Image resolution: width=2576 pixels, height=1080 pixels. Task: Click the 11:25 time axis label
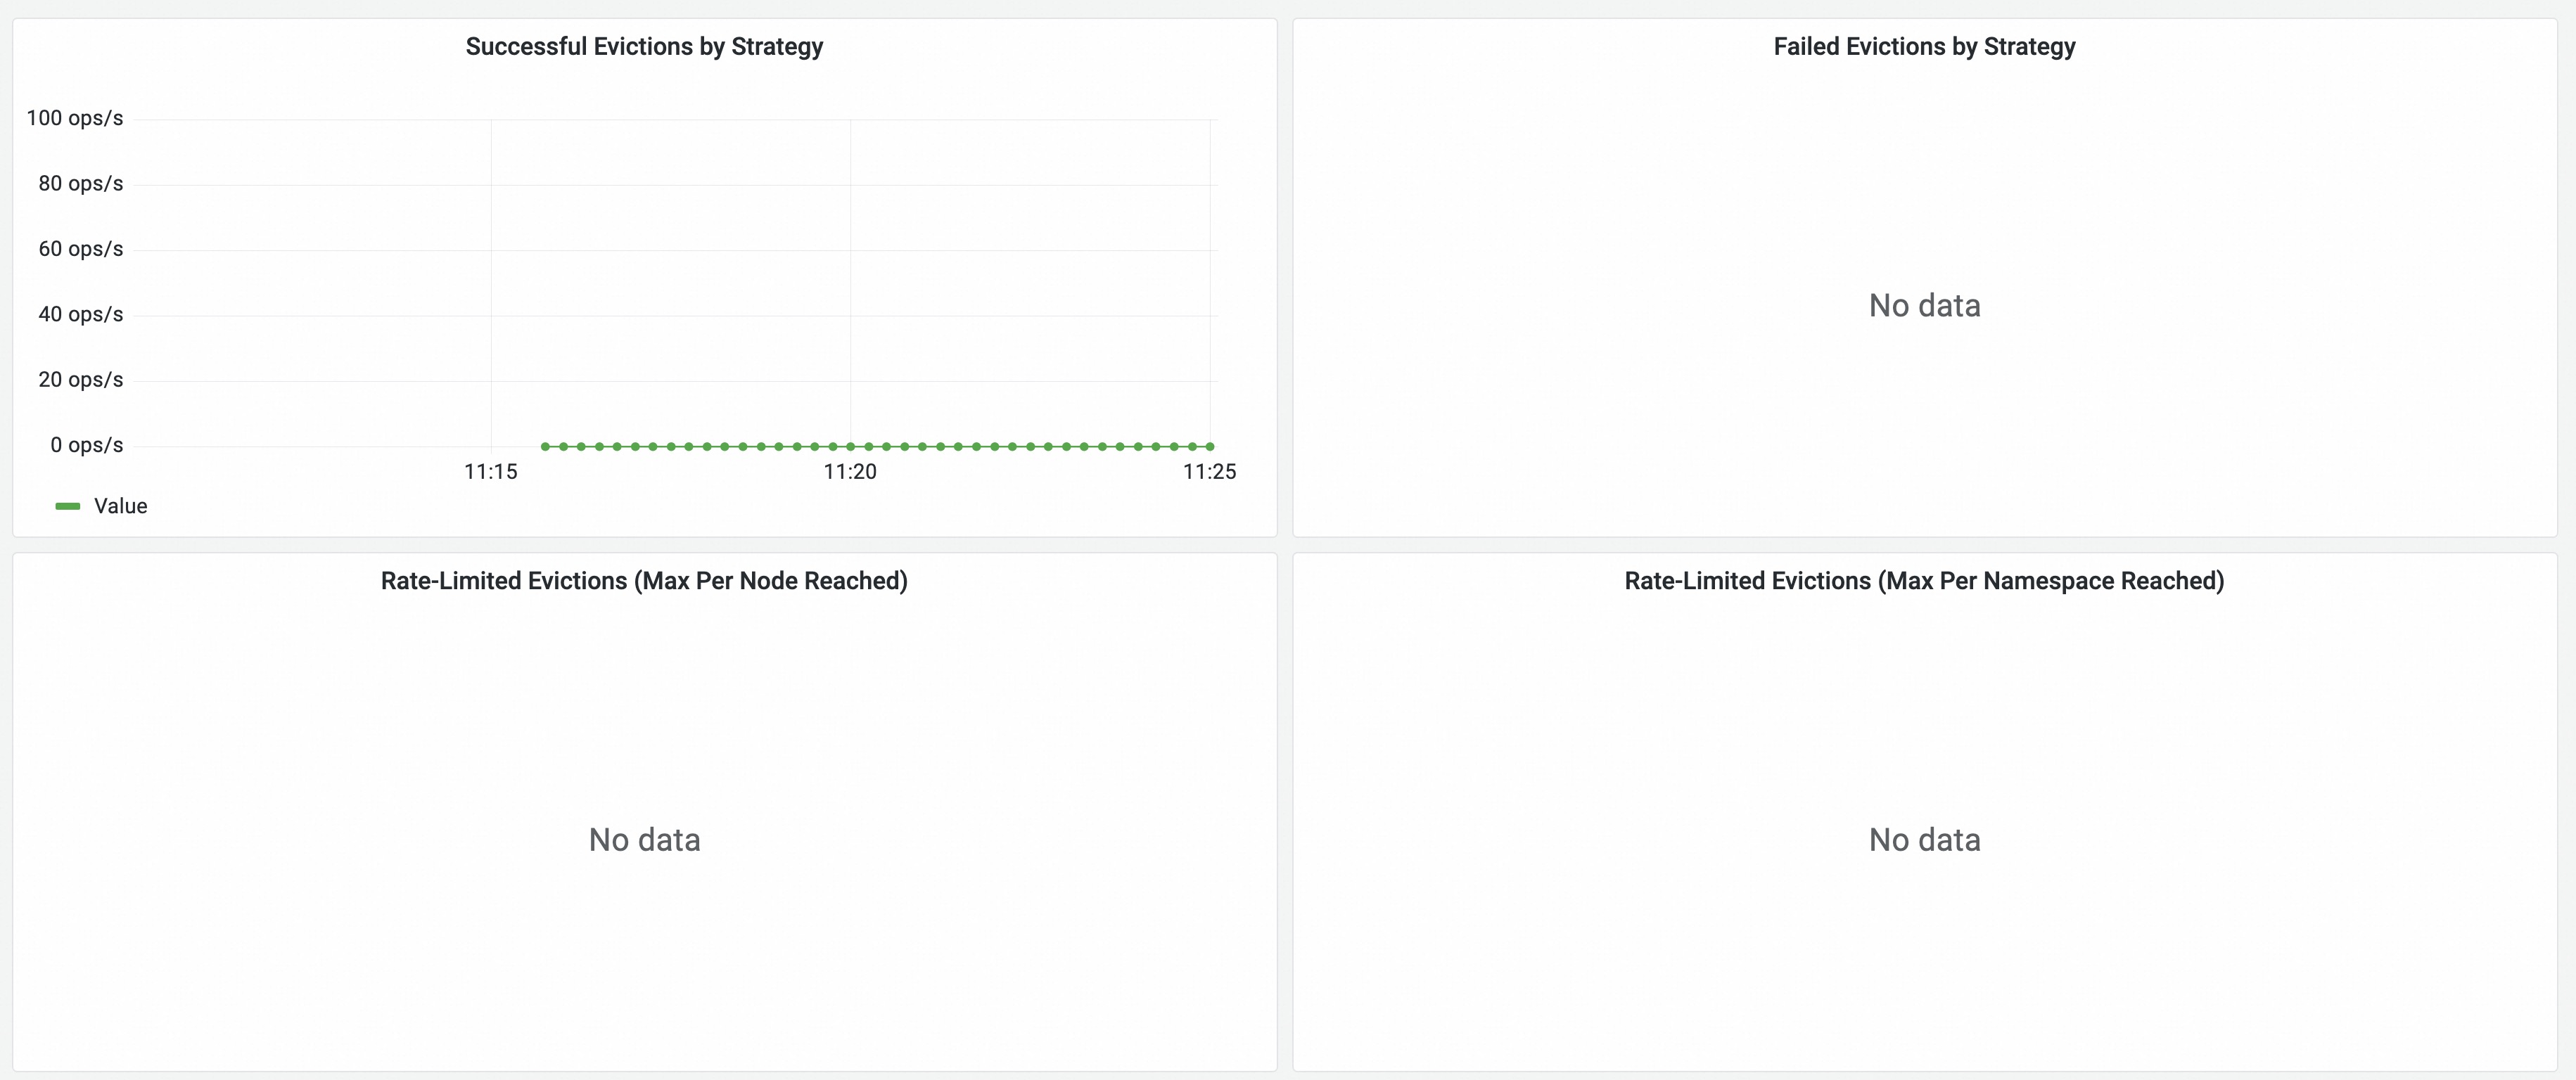click(1209, 472)
